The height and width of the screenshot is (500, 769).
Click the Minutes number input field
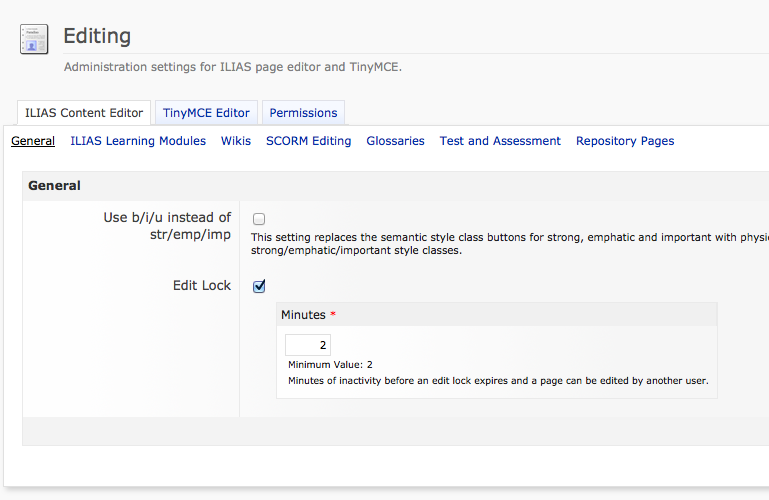(x=308, y=345)
